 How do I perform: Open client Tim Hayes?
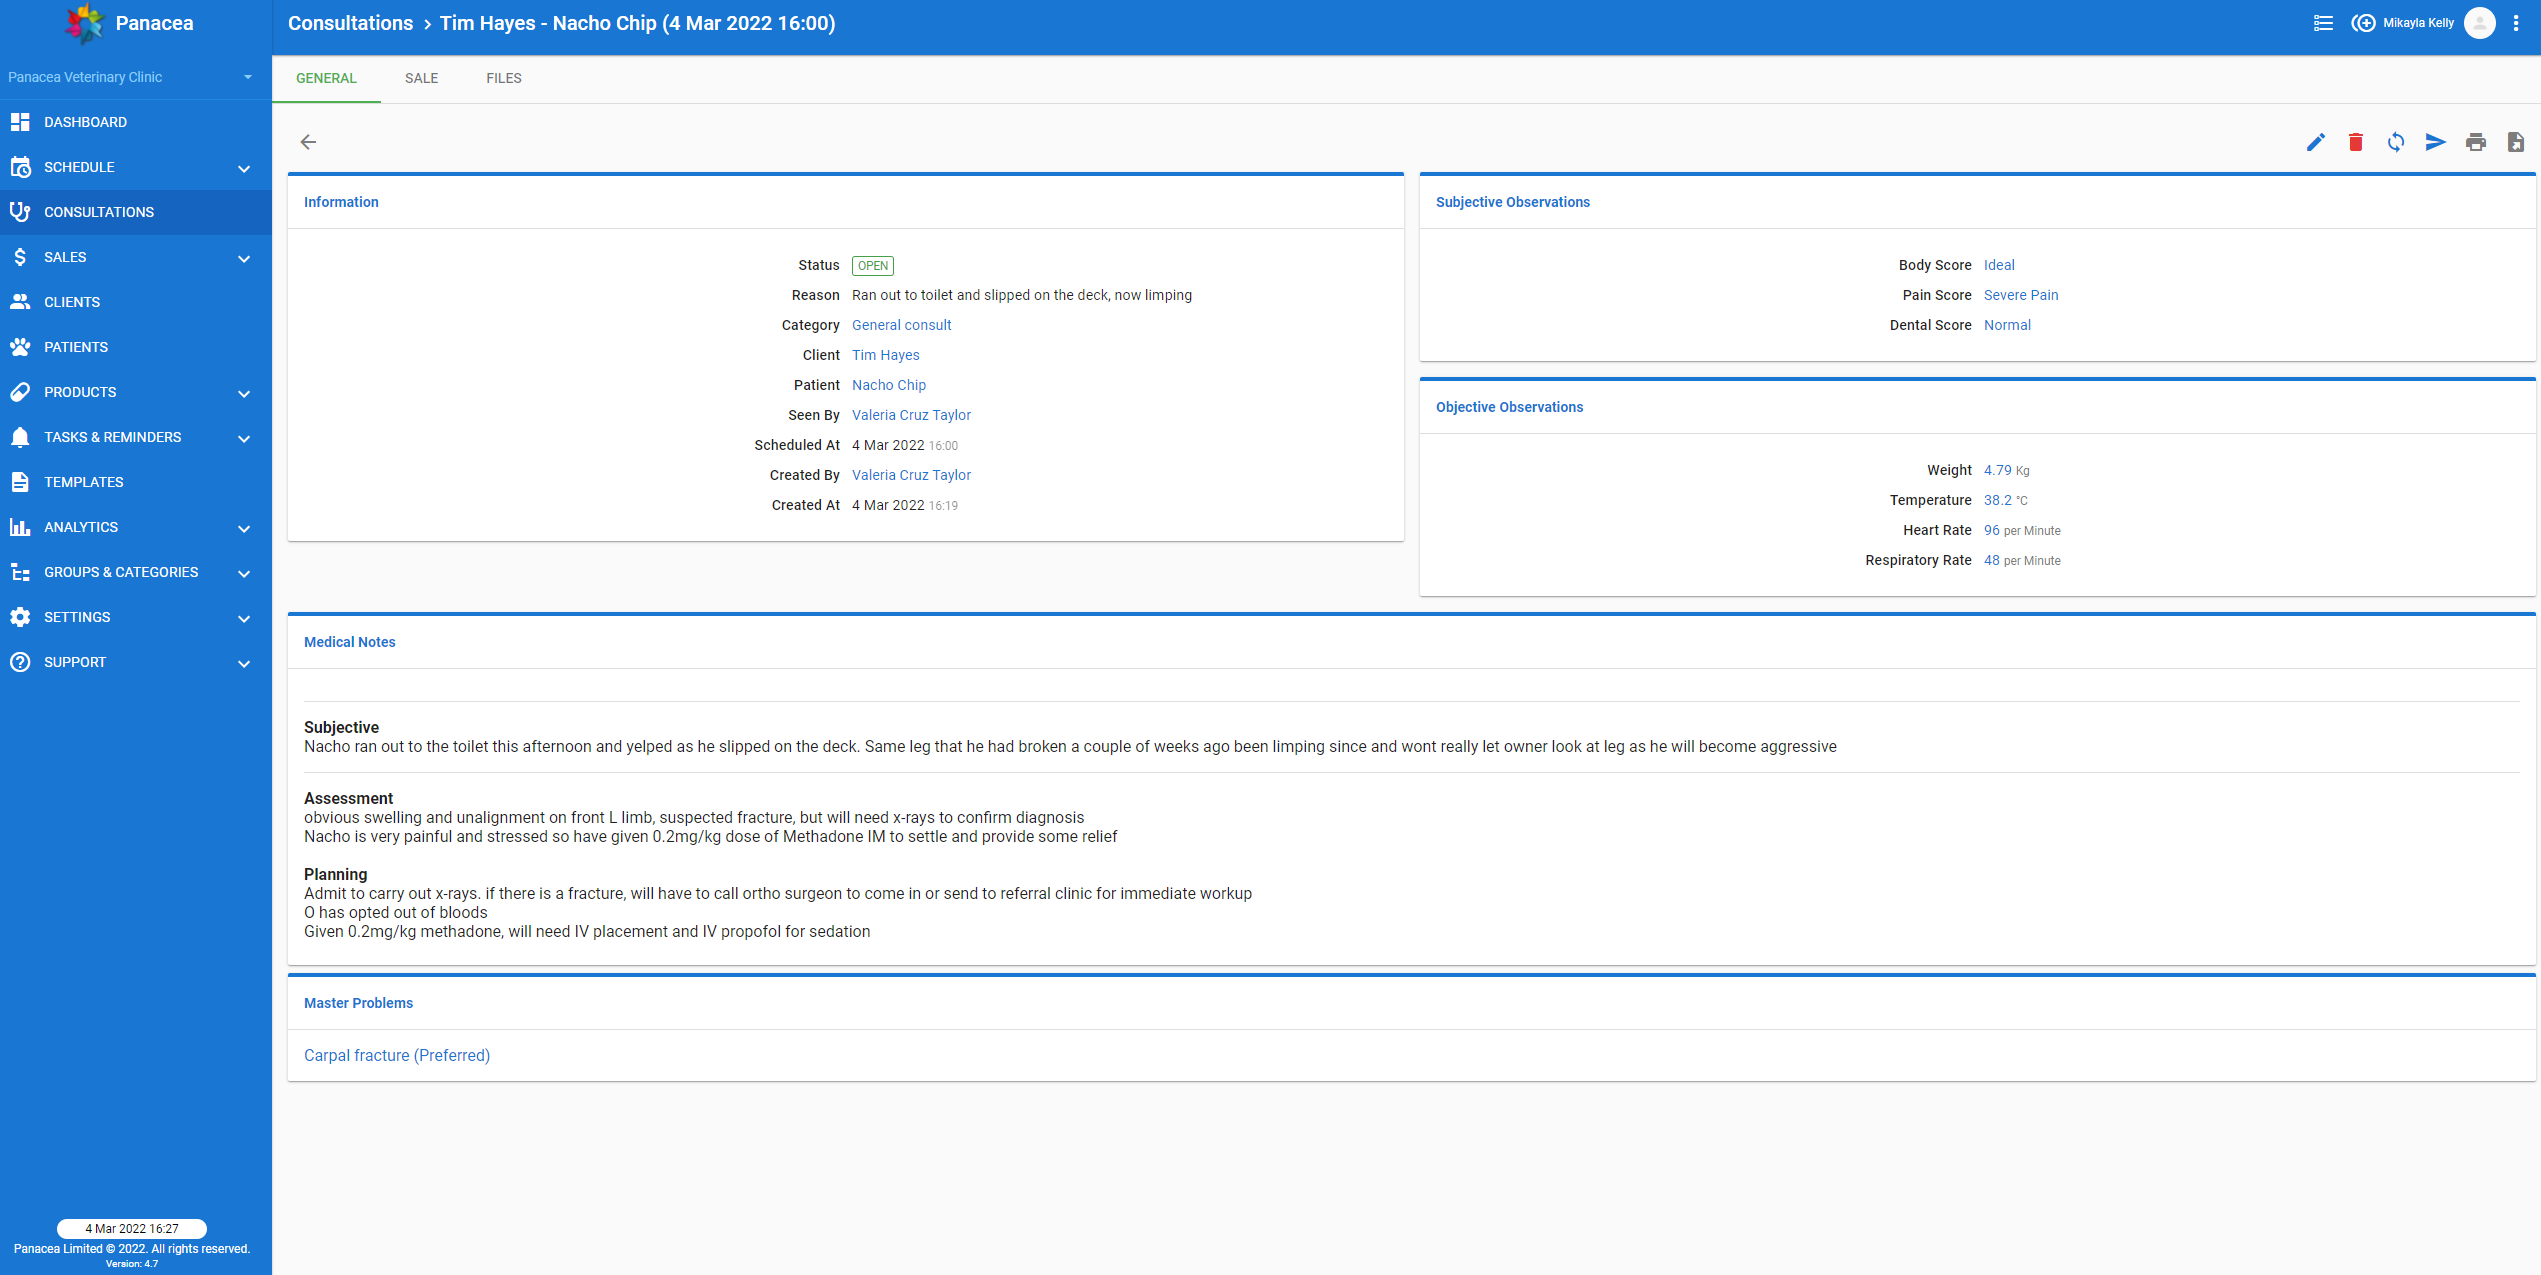(x=885, y=355)
